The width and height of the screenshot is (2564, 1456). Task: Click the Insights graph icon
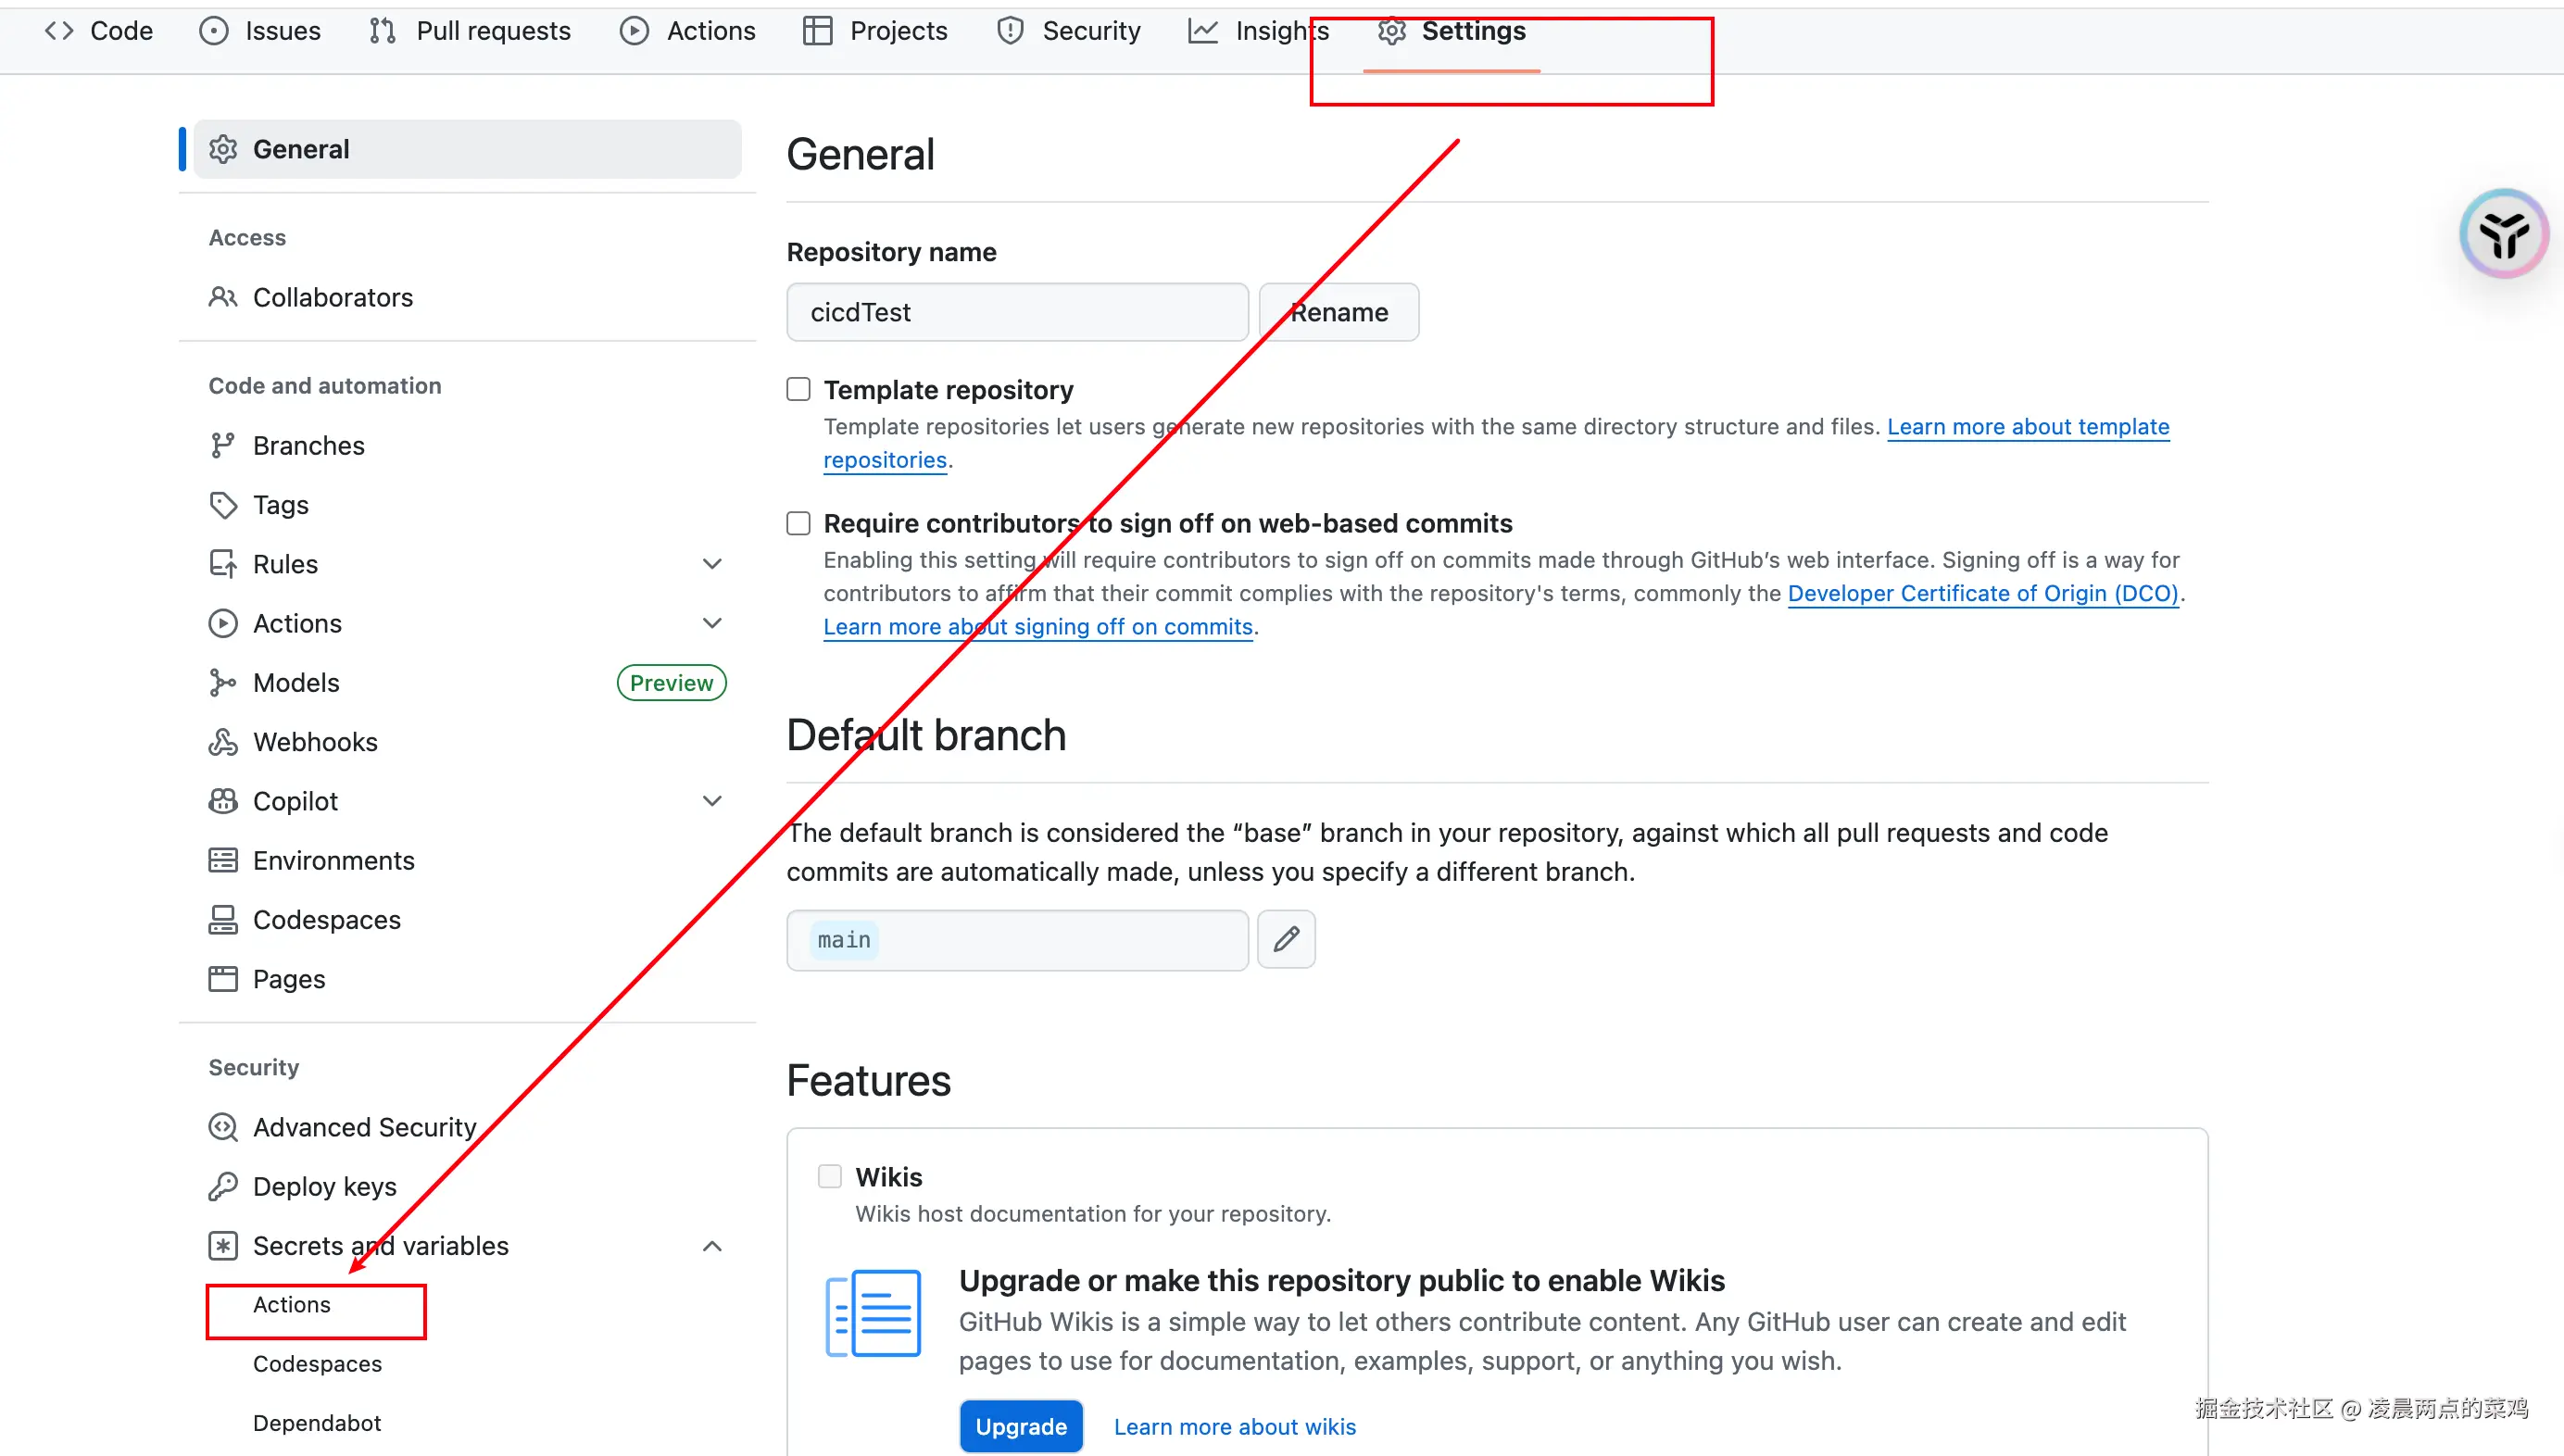click(1202, 31)
